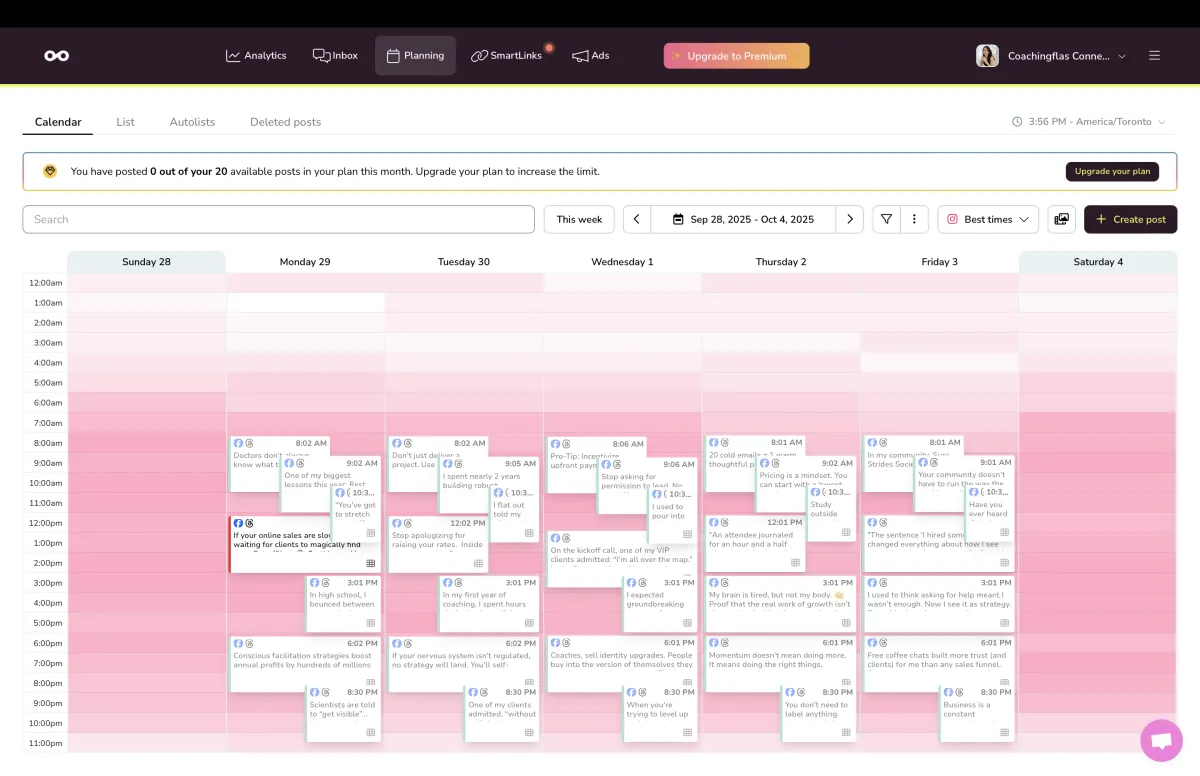Open Monday 8:30 PM Scientists post

tap(343, 712)
